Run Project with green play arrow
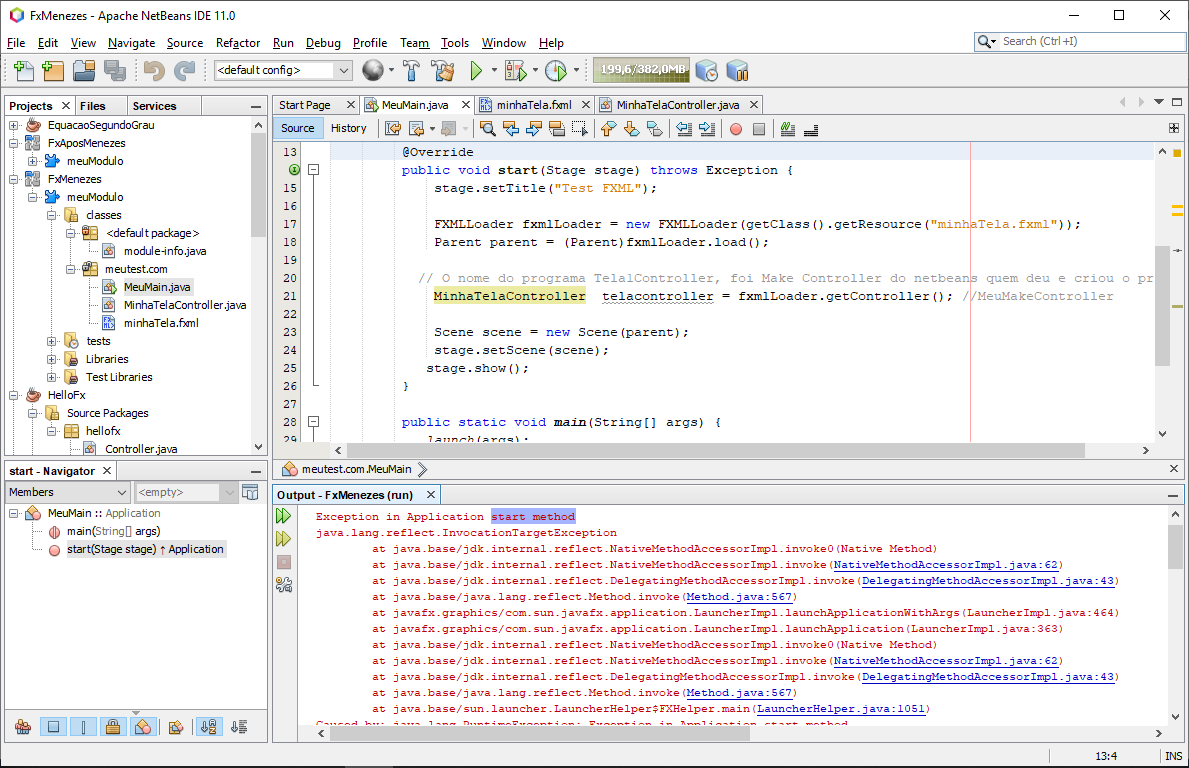The image size is (1189, 768). pyautogui.click(x=476, y=71)
